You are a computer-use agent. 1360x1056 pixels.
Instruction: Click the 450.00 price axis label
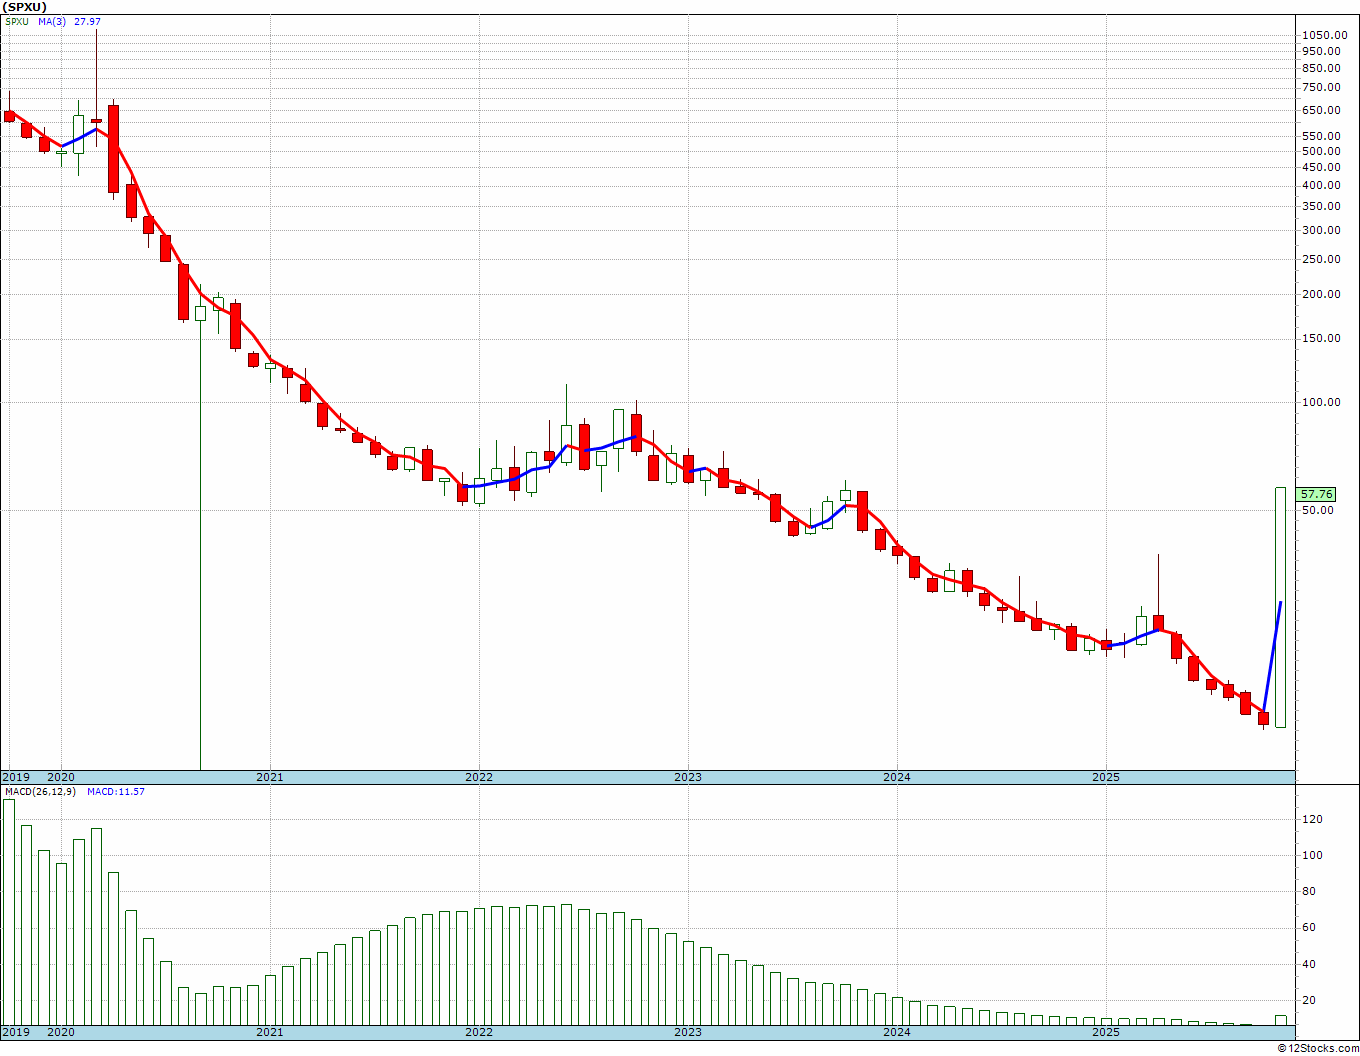click(1321, 167)
